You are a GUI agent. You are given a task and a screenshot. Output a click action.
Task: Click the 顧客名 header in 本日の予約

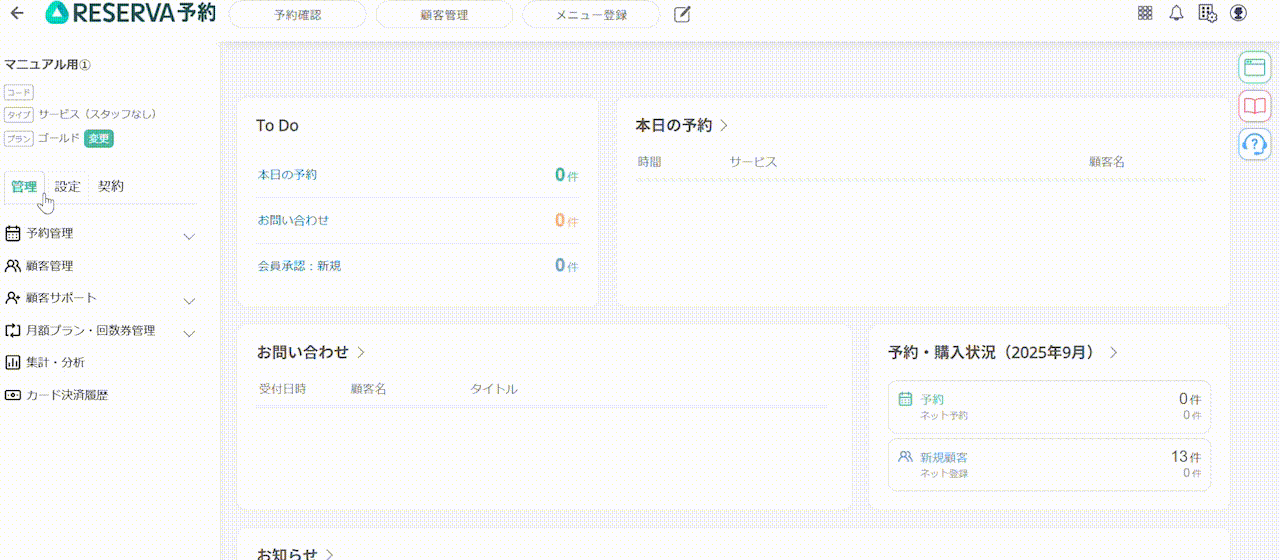1107,161
